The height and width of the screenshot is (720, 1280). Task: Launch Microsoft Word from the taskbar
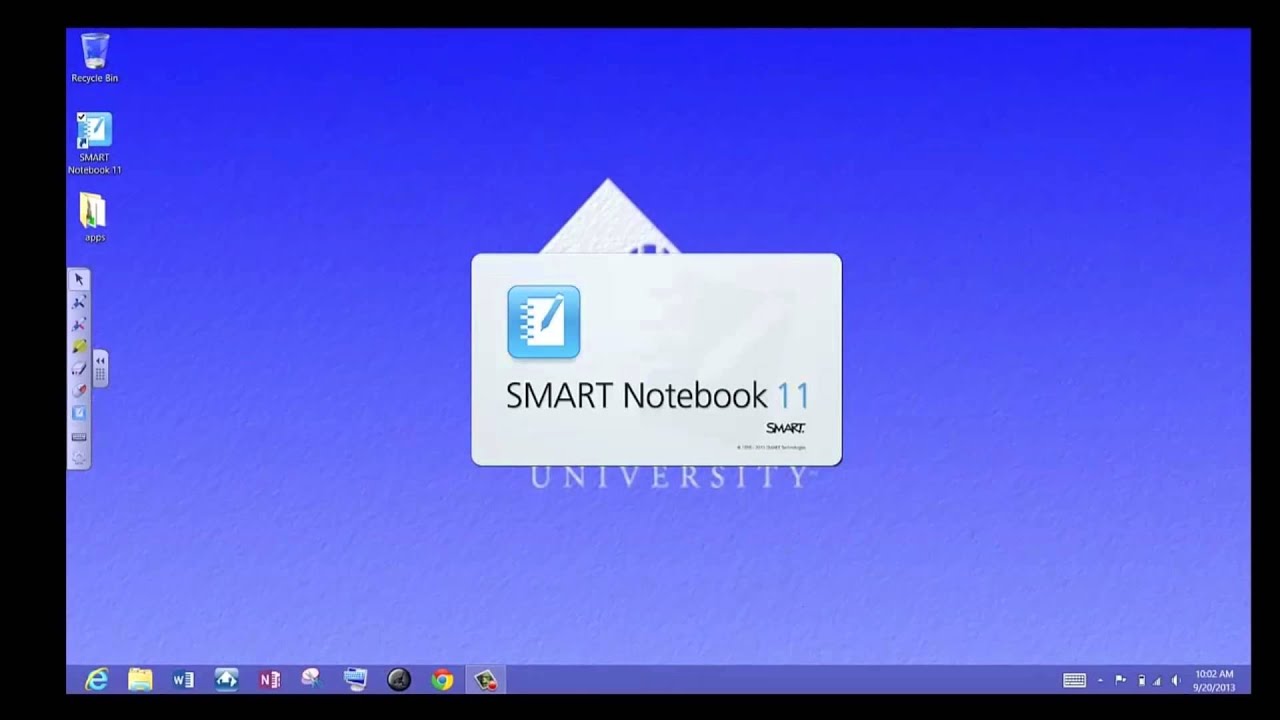tap(183, 680)
